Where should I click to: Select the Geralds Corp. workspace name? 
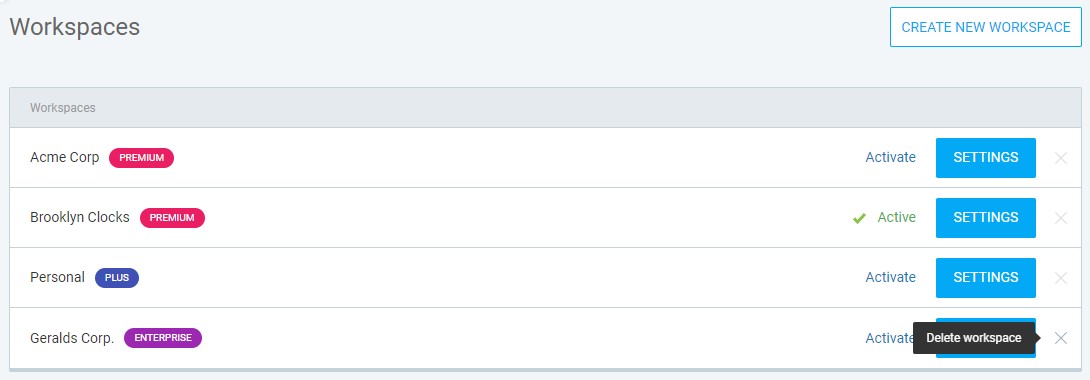pyautogui.click(x=72, y=338)
